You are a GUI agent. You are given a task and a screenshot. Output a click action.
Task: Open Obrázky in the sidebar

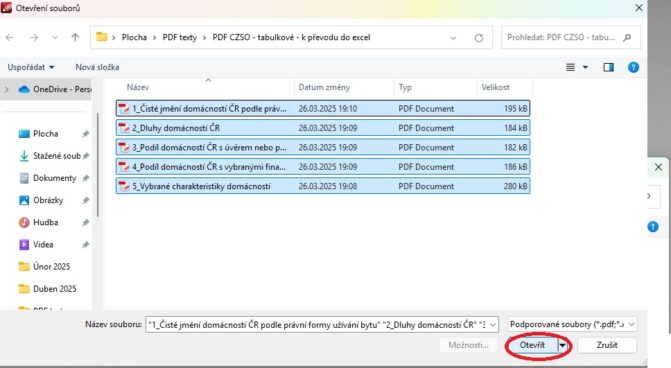[41, 200]
